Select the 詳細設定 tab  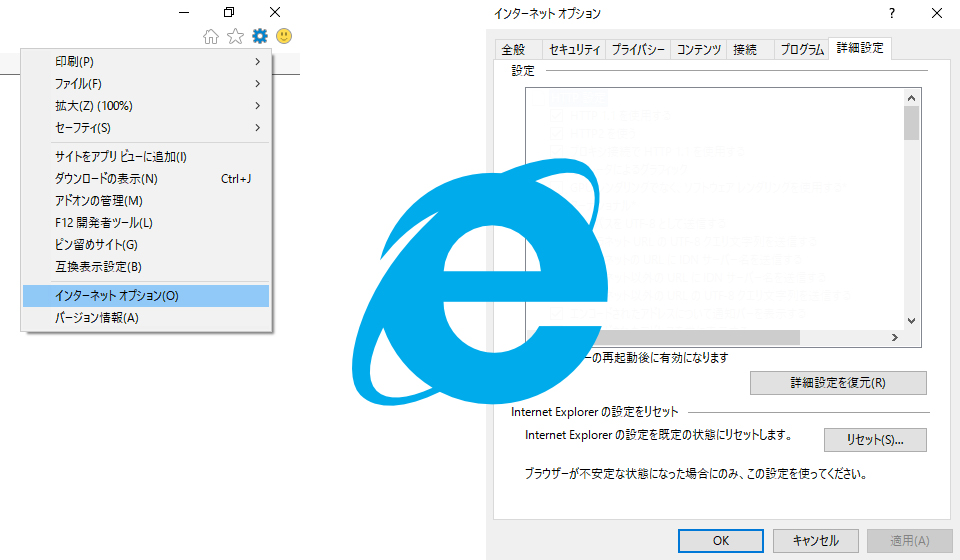click(x=860, y=48)
